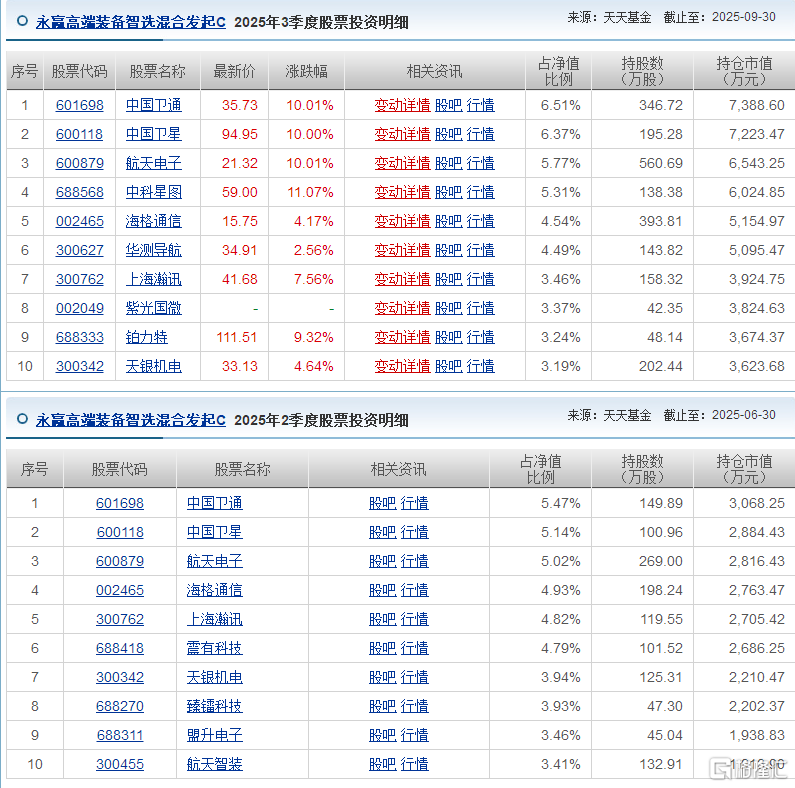This screenshot has width=795, height=788.
Task: Open stock code 601698 in Q2 table
Action: [120, 504]
